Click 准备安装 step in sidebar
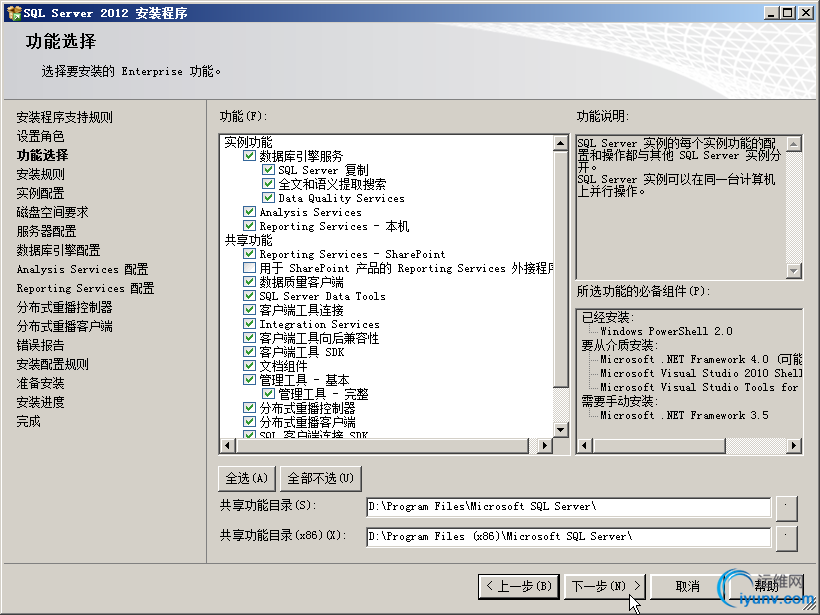 click(x=40, y=383)
